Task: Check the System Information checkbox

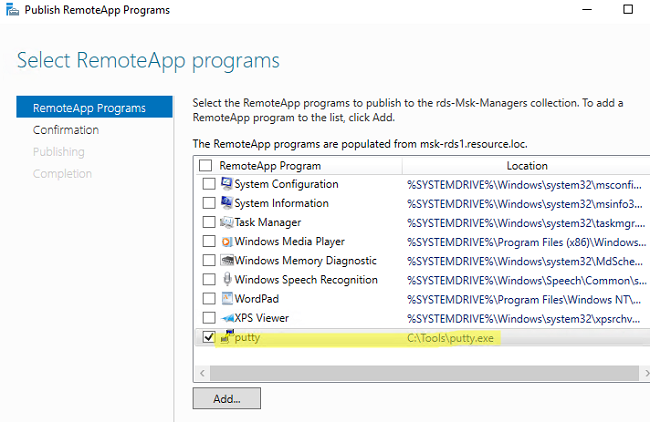Action: pos(209,203)
